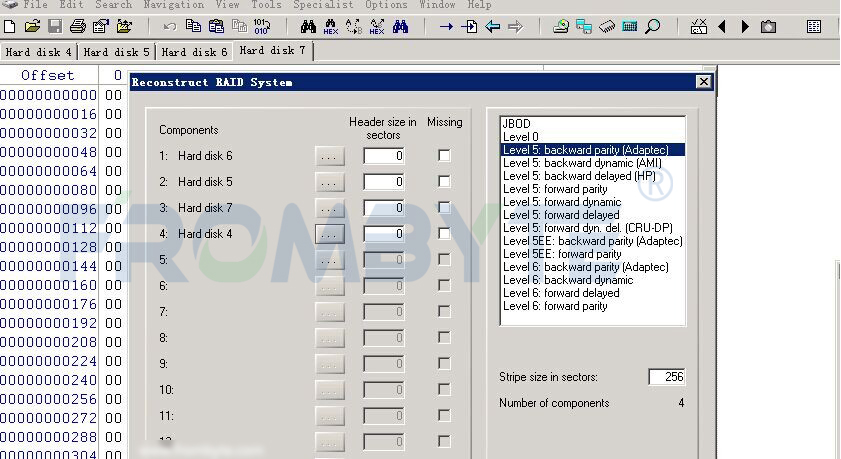841x459 pixels.
Task: Click the Go To Sector arrow-into-page icon
Action: (469, 26)
